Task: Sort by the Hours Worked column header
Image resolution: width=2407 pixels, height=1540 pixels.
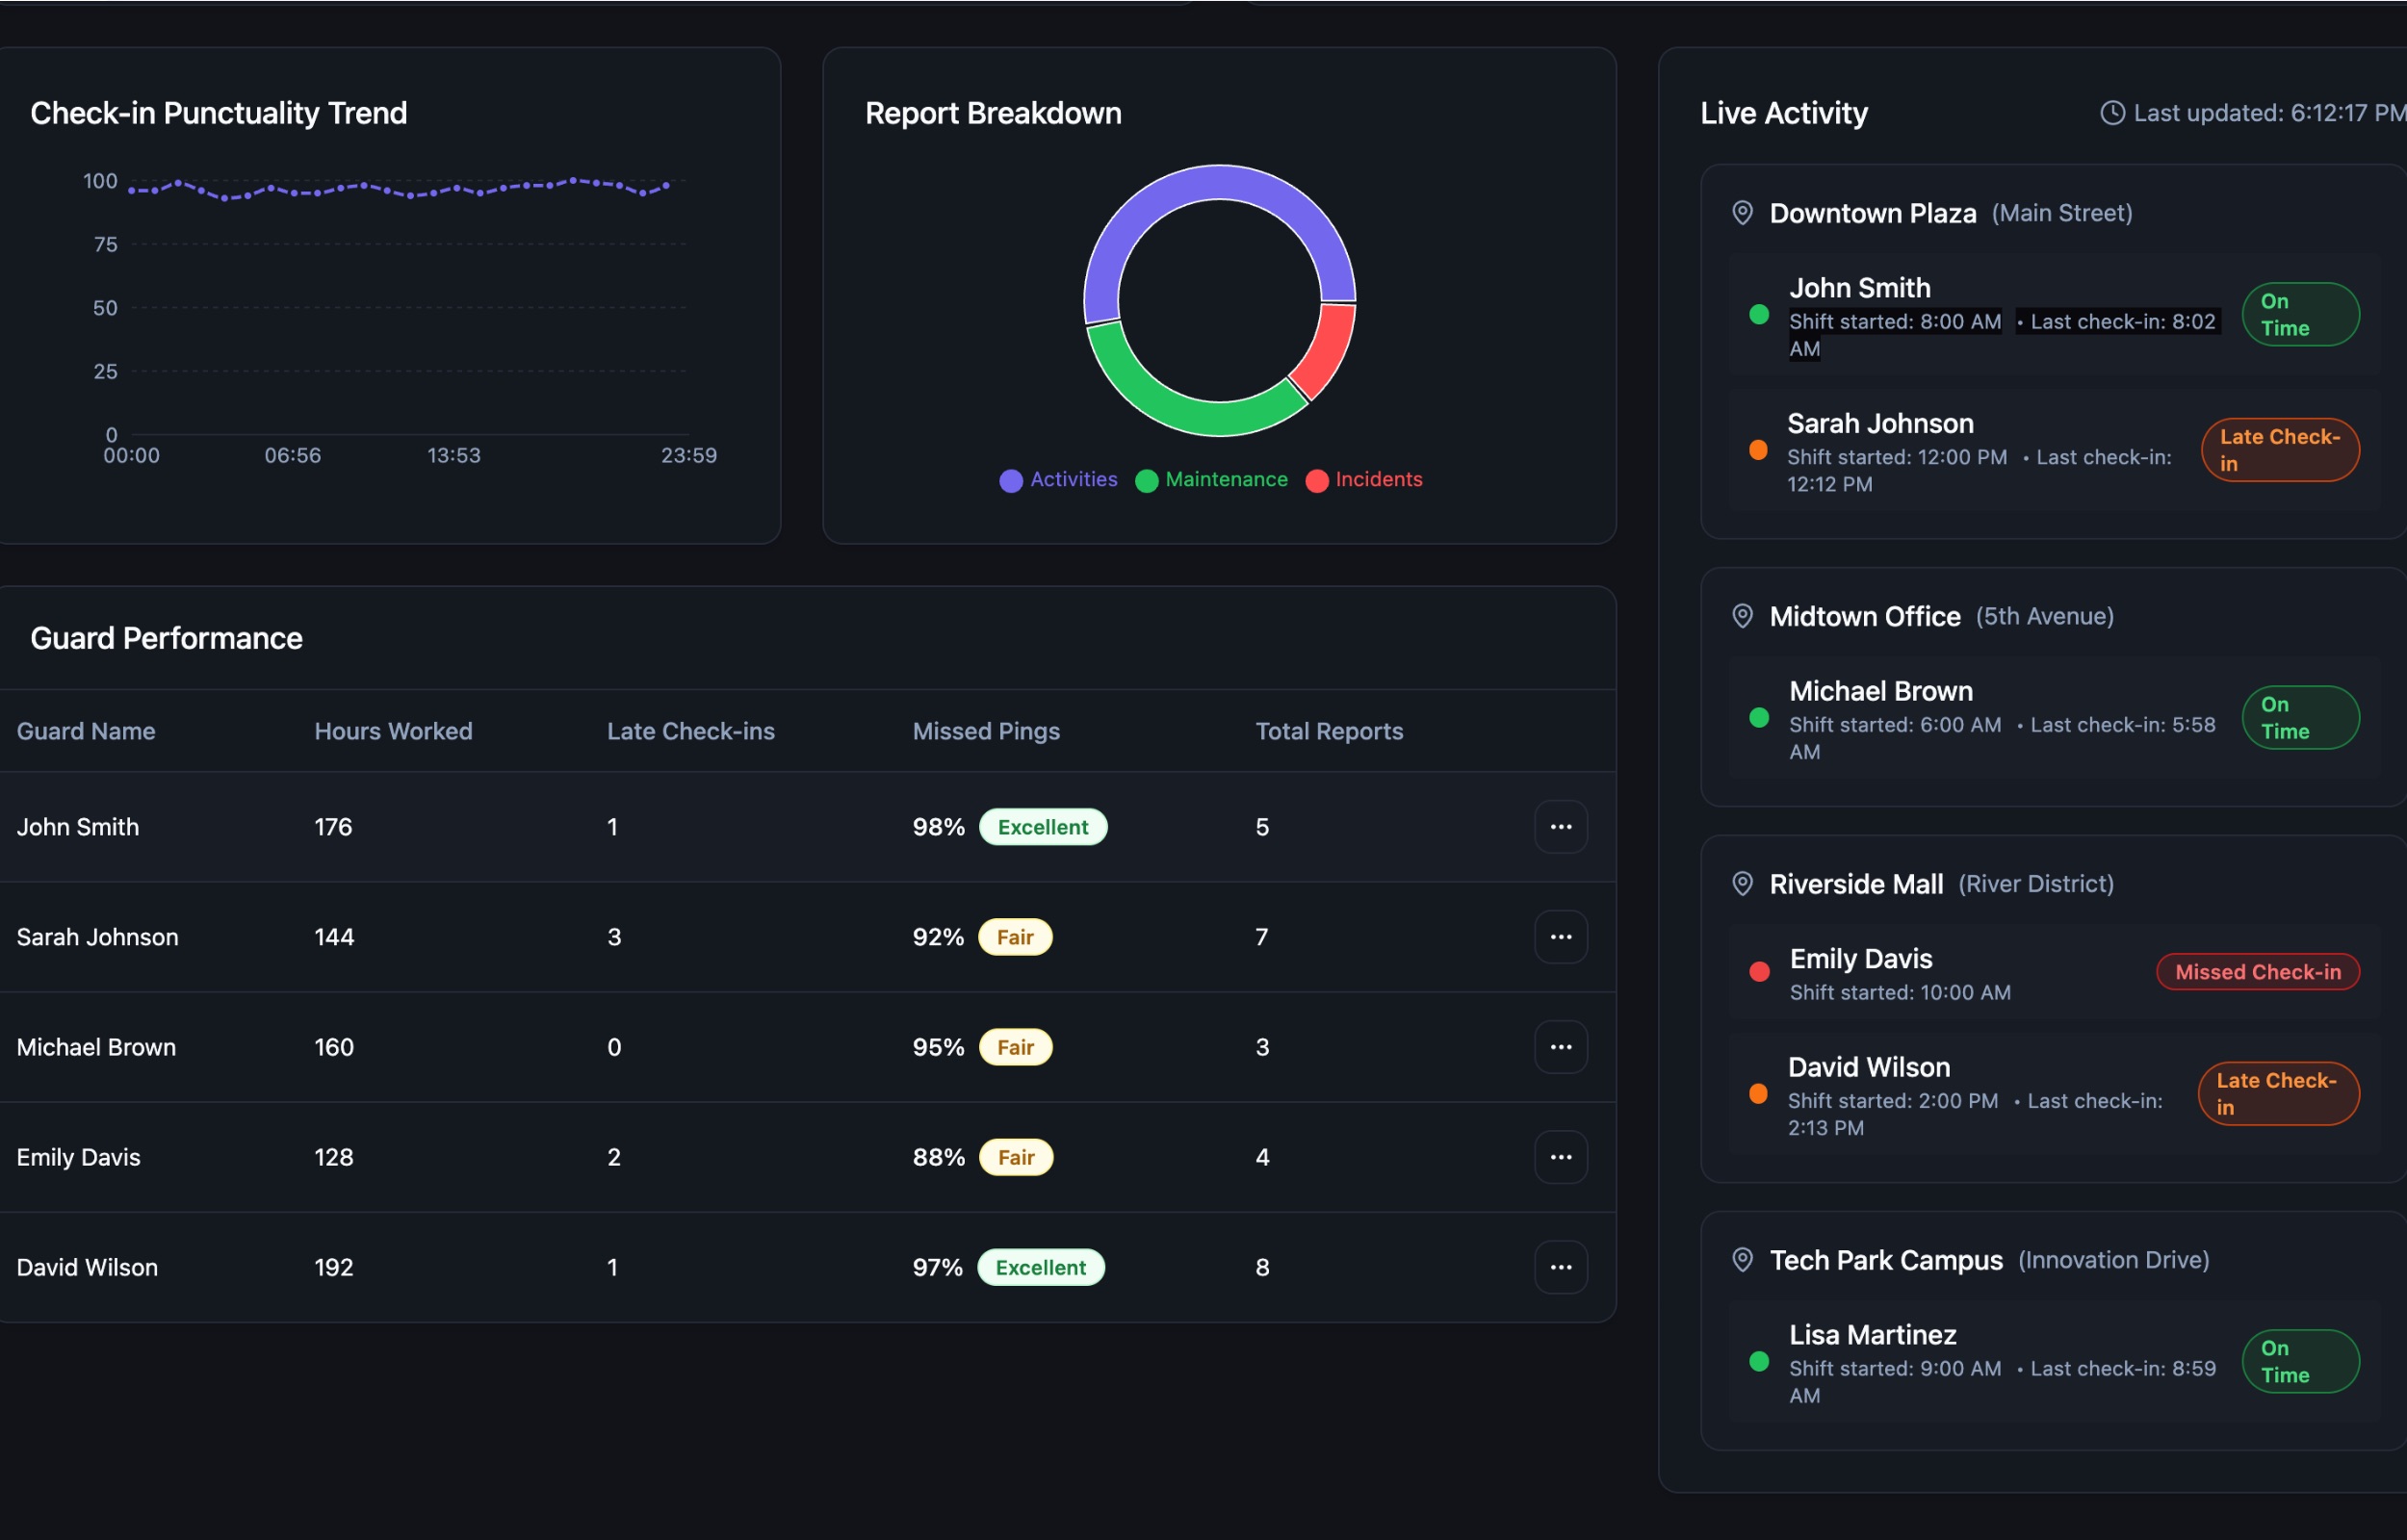Action: [x=393, y=731]
